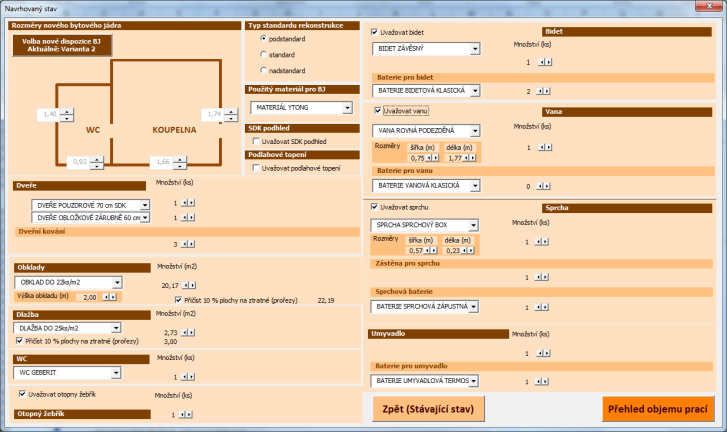This screenshot has height=432, width=727.
Task: Adjust Sprchová baterie quantity stepper
Action: [x=542, y=307]
